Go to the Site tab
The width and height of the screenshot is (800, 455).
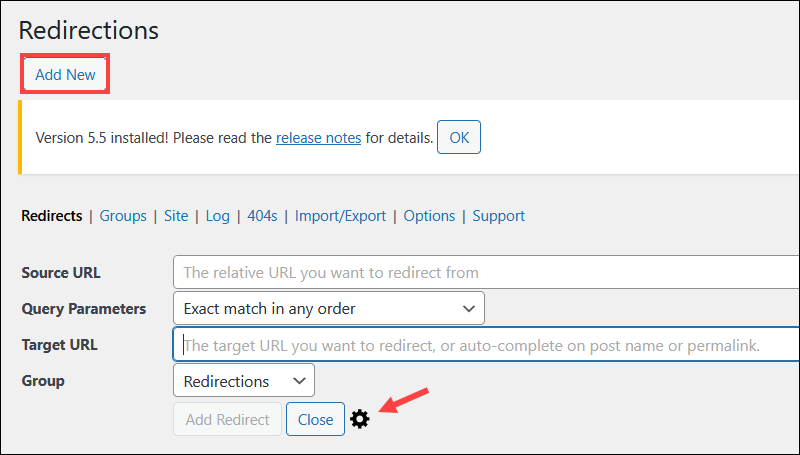pyautogui.click(x=176, y=216)
